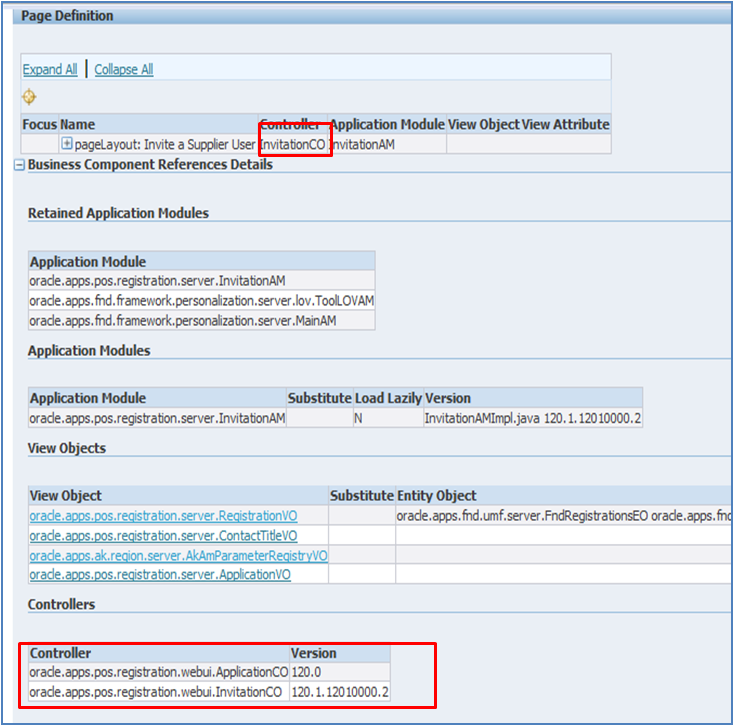Select the ToolLOVAM retained application module row
734x727 pixels.
[x=202, y=301]
